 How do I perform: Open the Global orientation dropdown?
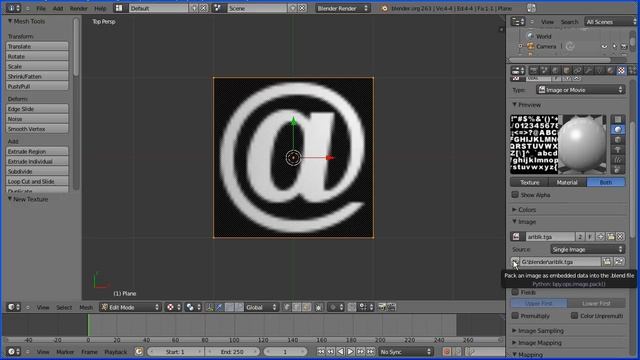(x=261, y=307)
